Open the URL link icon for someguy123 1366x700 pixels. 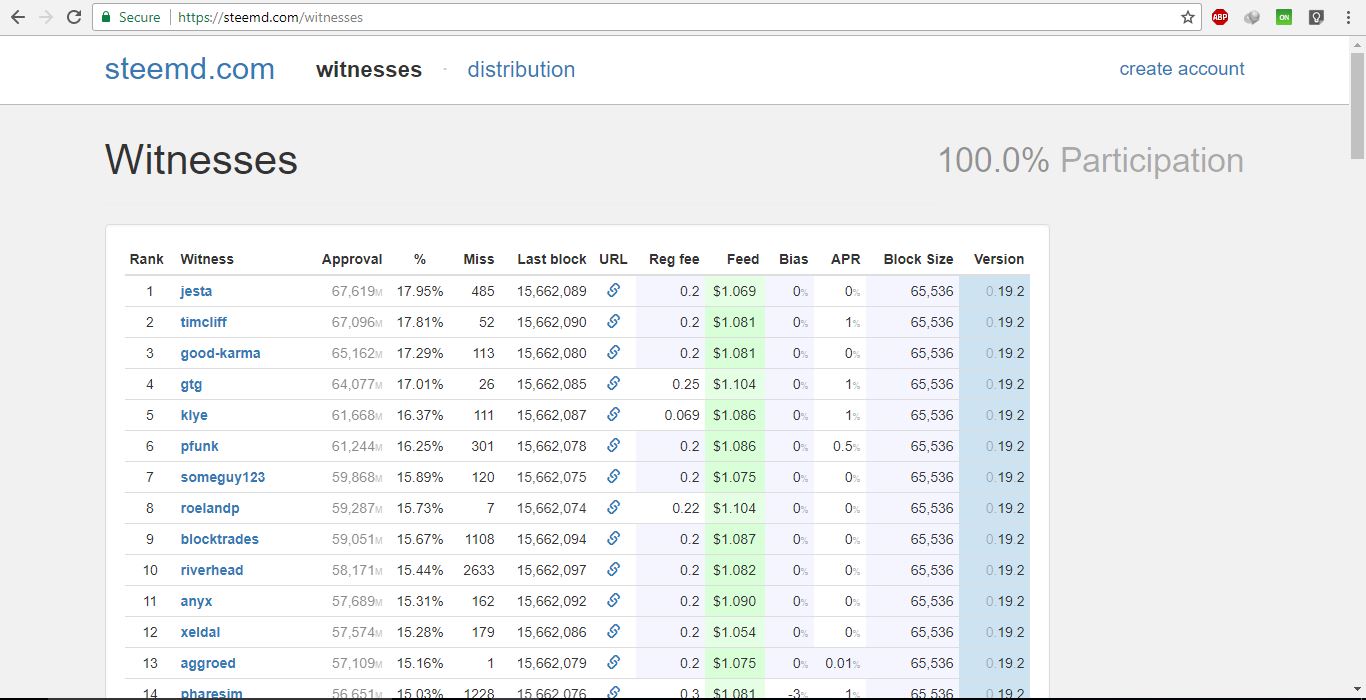(x=613, y=477)
